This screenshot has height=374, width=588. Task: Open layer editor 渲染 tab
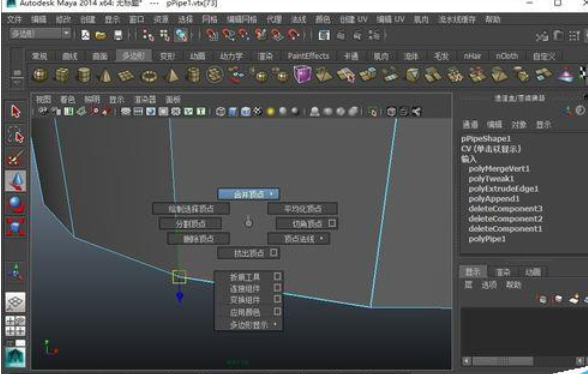coord(502,272)
